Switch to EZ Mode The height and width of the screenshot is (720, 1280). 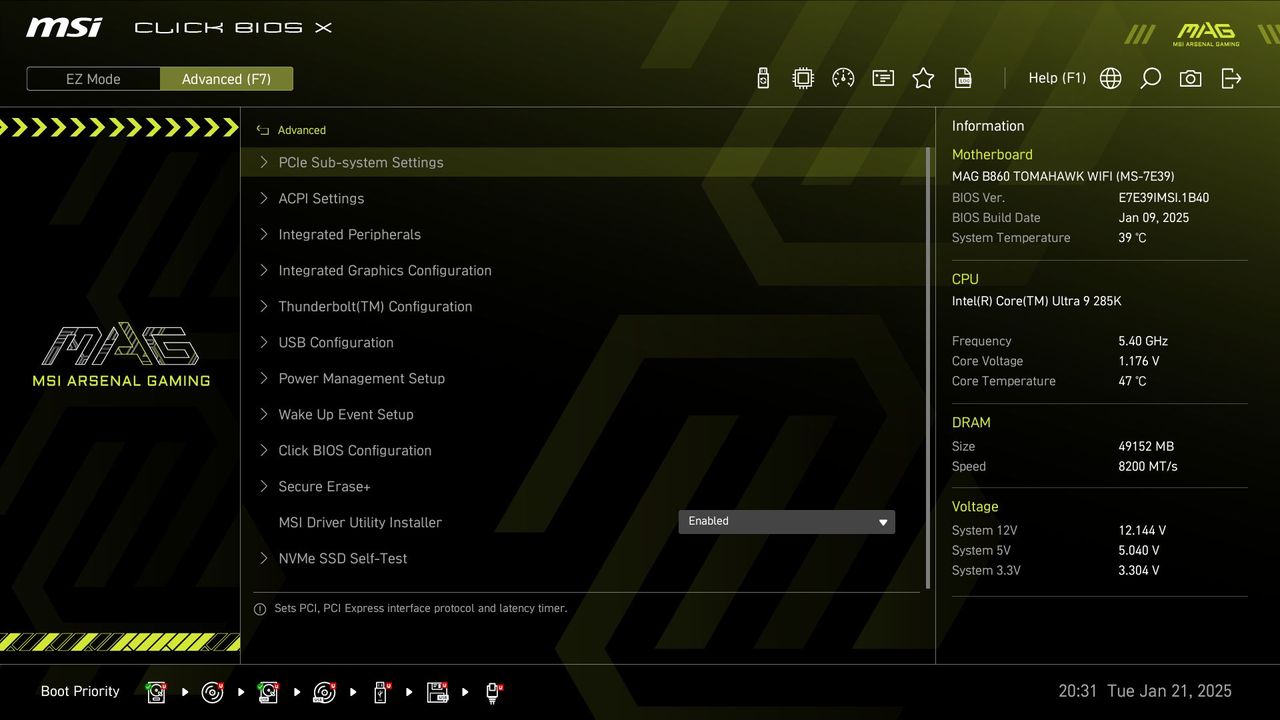[93, 79]
